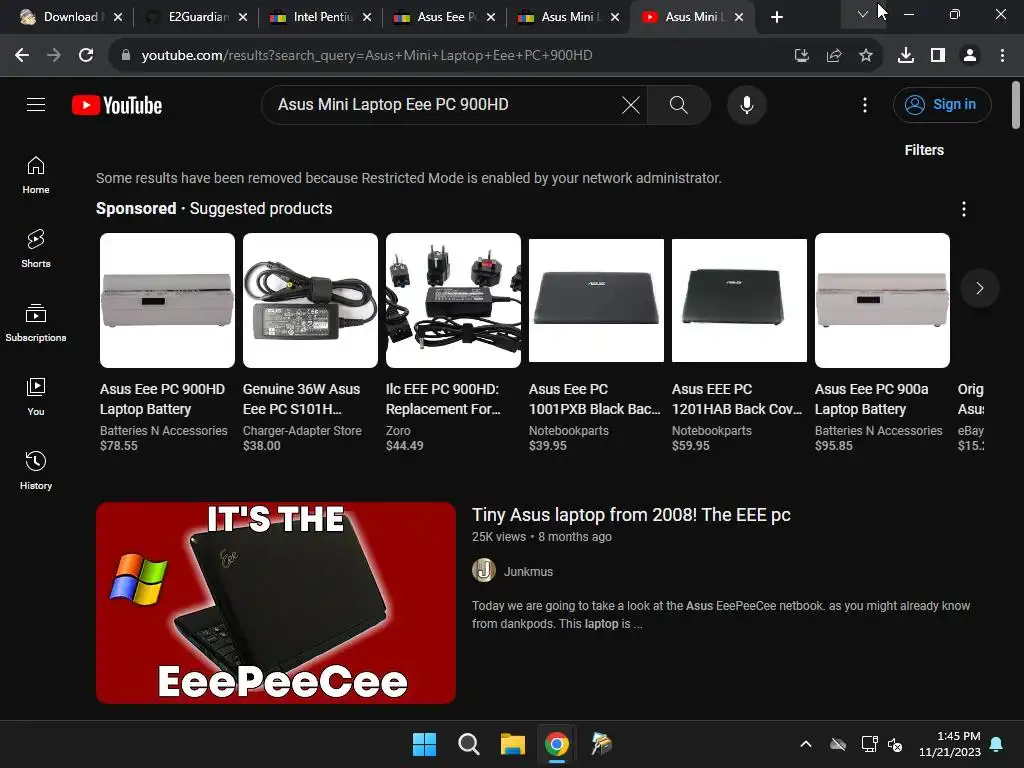Close the E2Guardian tab

(243, 17)
